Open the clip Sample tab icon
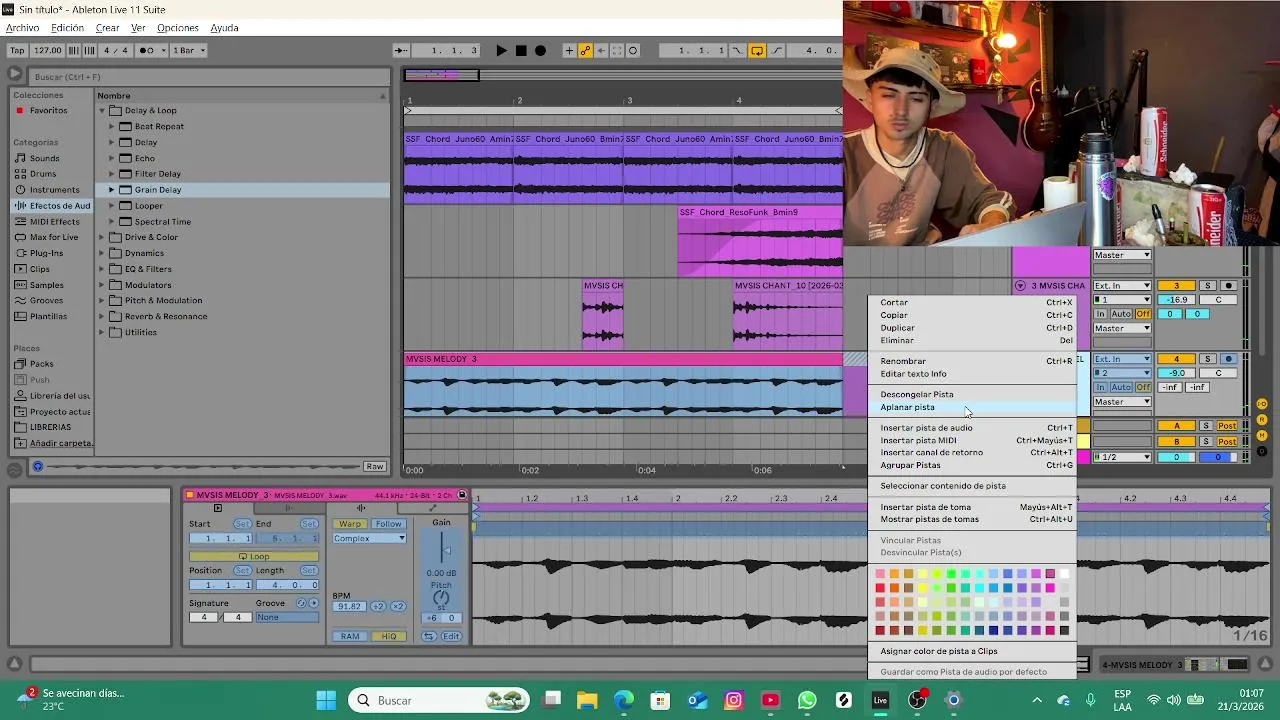Viewport: 1280px width, 720px height. [361, 508]
